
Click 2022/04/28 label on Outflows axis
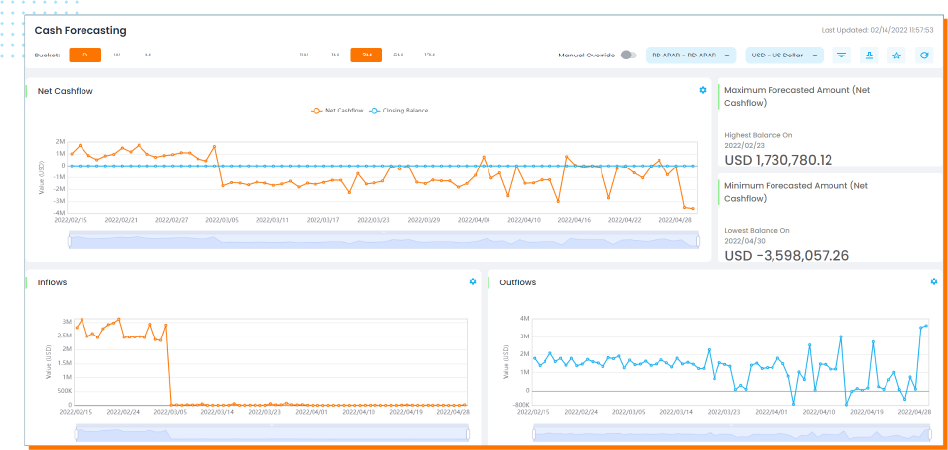[915, 411]
